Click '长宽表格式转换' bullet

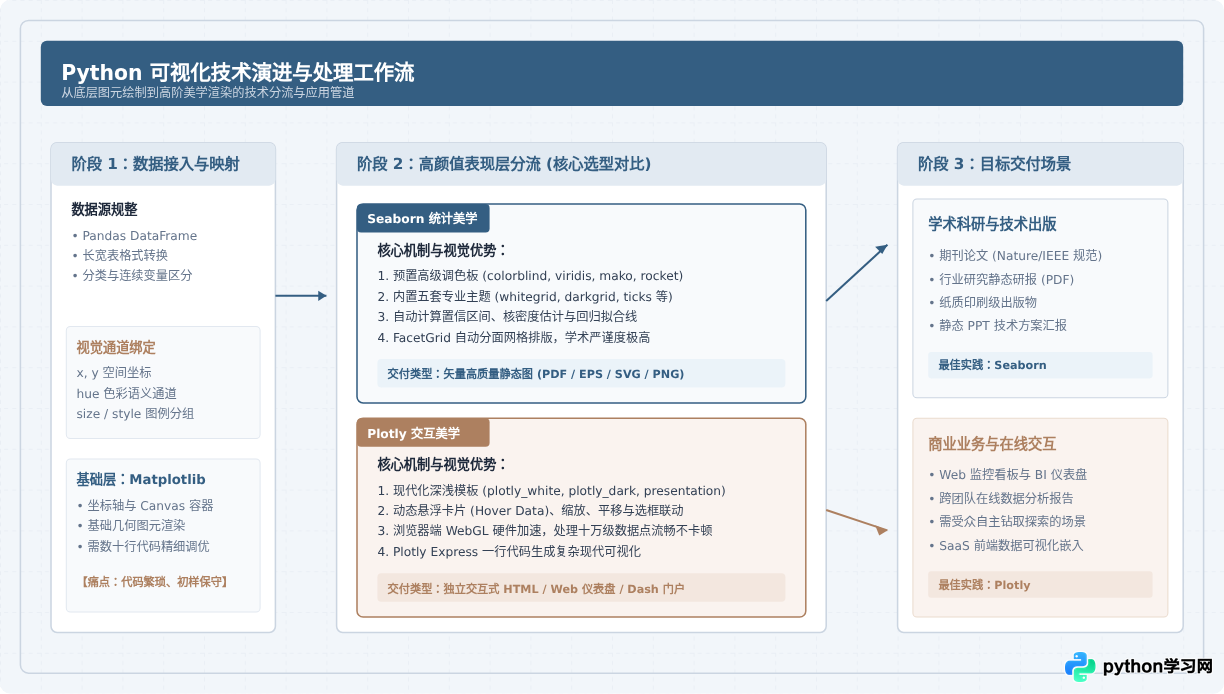(119, 255)
